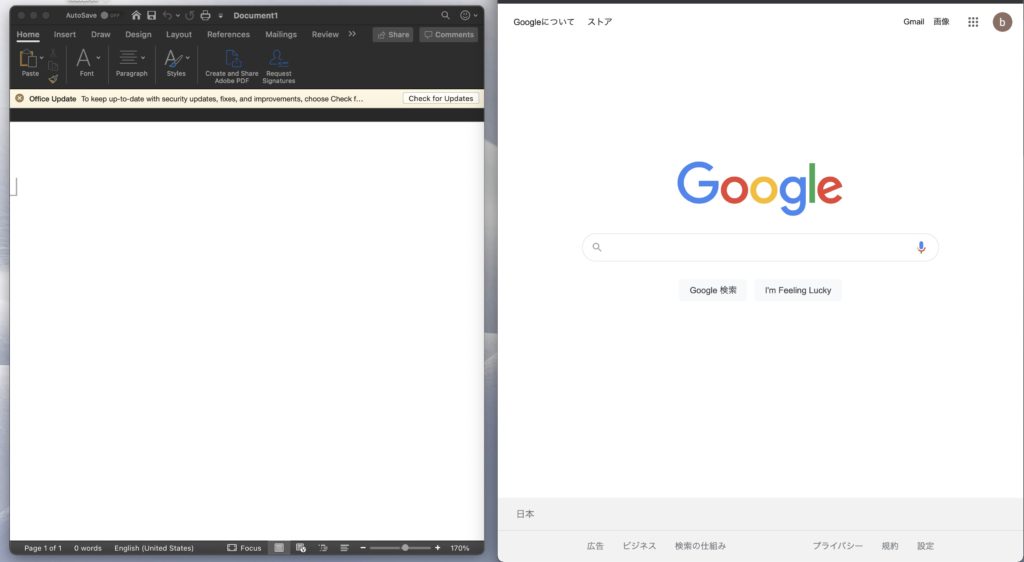Enable Focus mode in Word status bar
1024x562 pixels.
coord(244,548)
